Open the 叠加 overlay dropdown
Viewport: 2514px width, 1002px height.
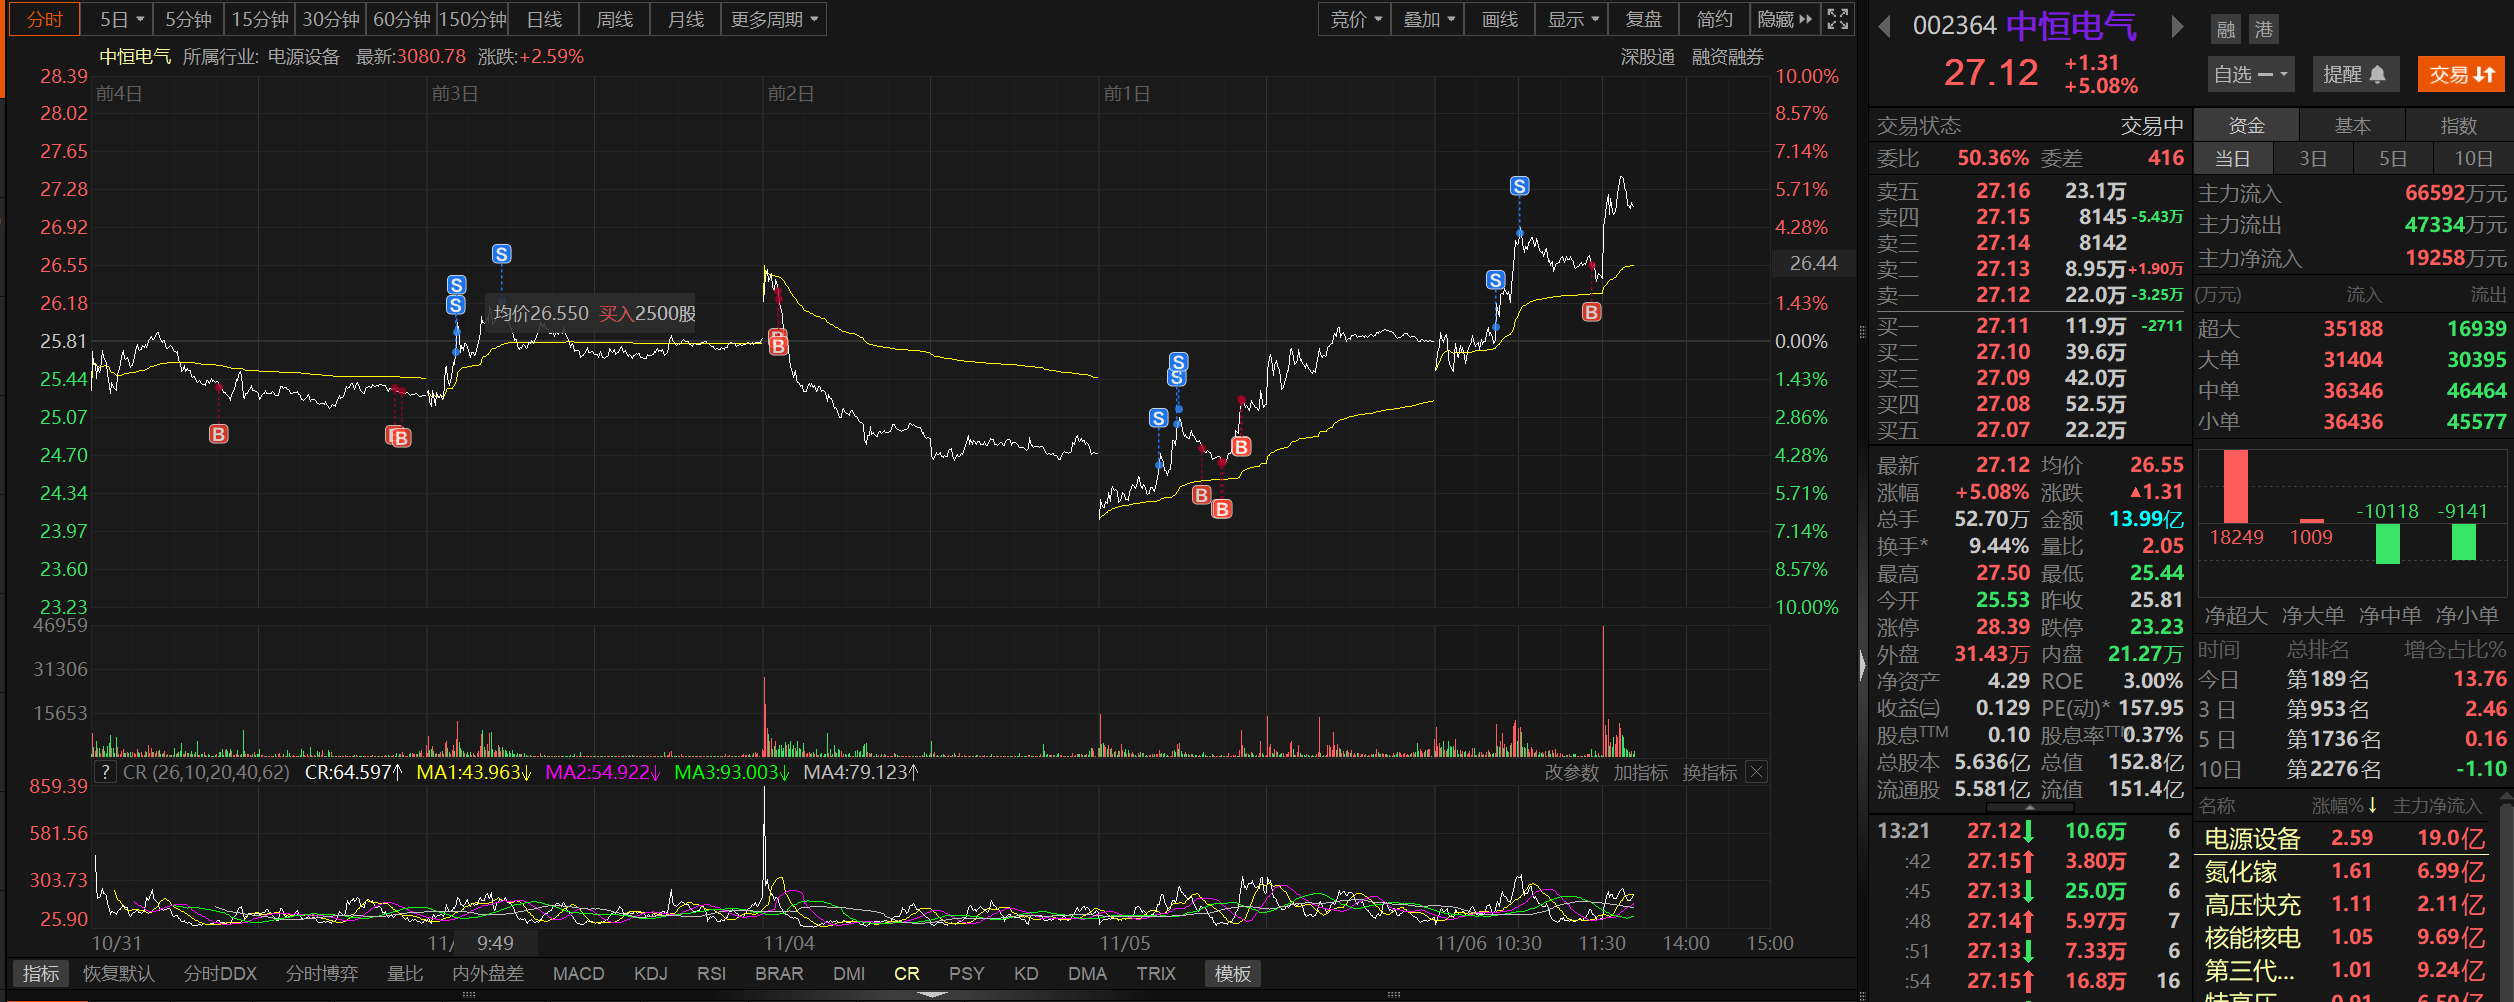coord(1427,19)
